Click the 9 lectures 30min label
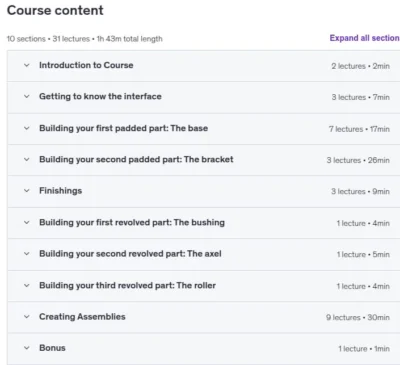 [358, 317]
